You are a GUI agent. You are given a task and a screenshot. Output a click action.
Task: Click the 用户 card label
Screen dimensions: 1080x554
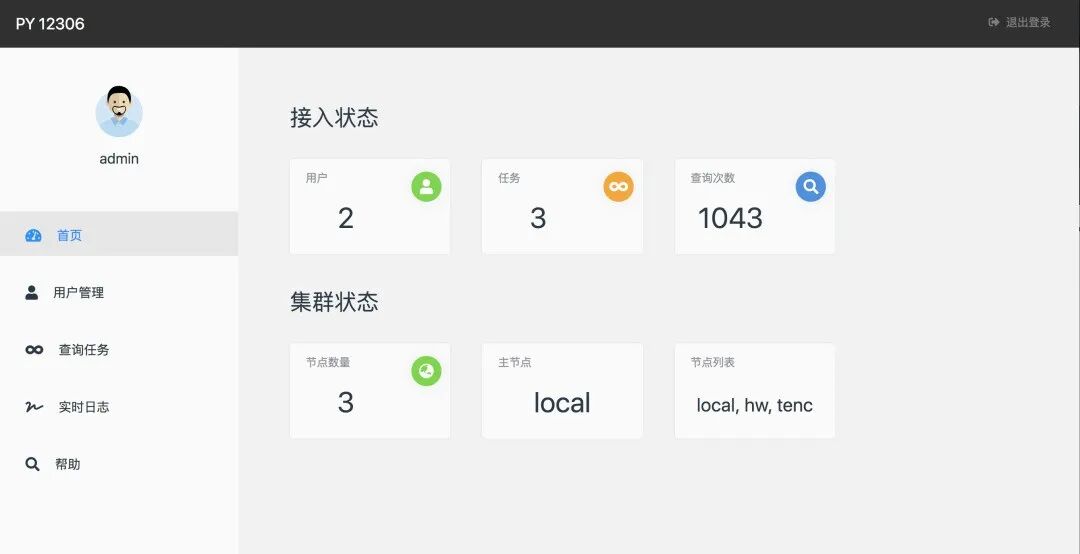coord(317,178)
